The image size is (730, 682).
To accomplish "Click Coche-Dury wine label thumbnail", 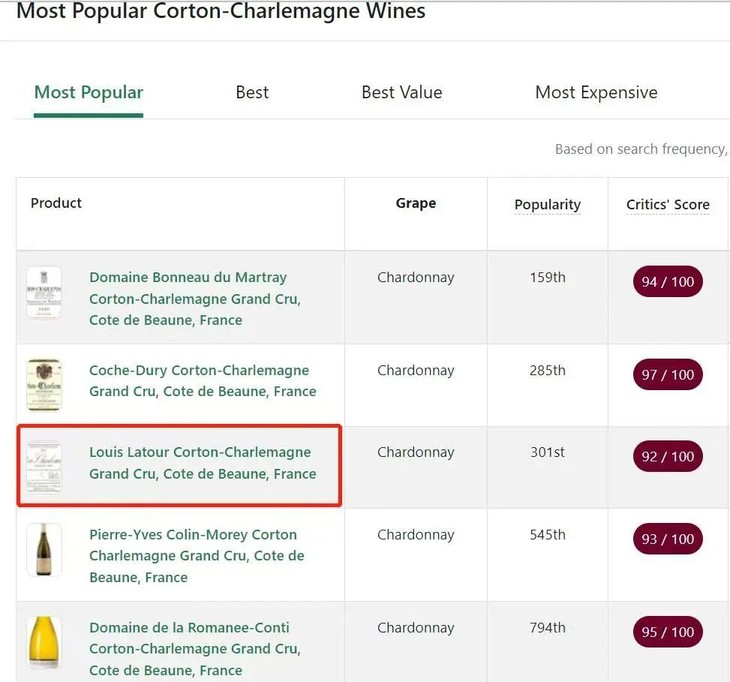I will pos(44,385).
